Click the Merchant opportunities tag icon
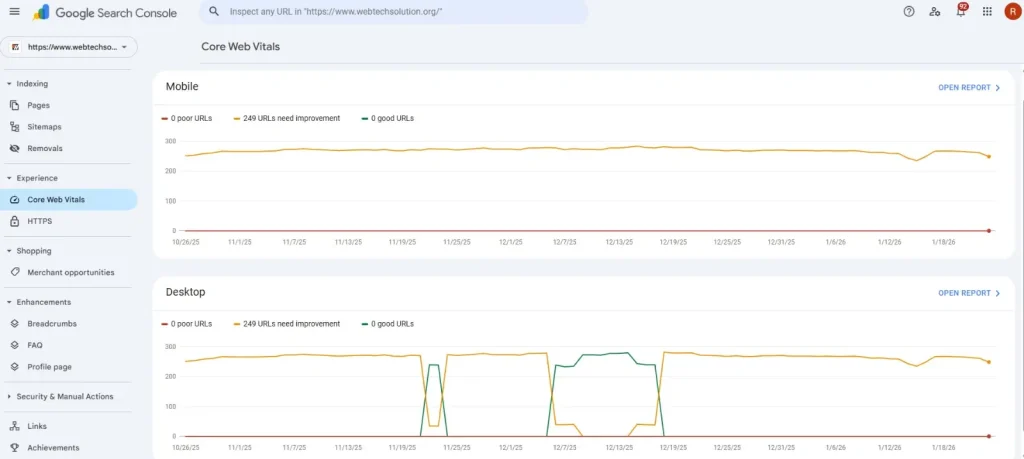The image size is (1024, 459). [x=15, y=272]
